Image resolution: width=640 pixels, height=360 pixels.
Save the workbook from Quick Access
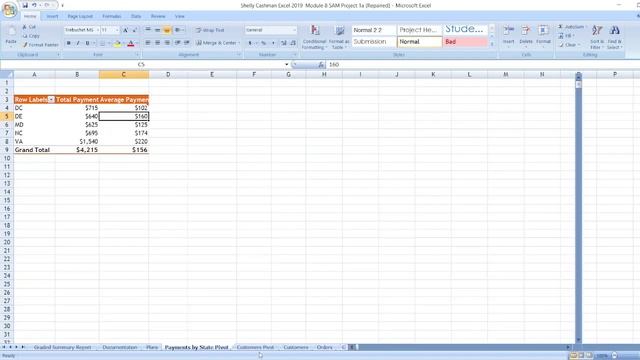pyautogui.click(x=25, y=5)
